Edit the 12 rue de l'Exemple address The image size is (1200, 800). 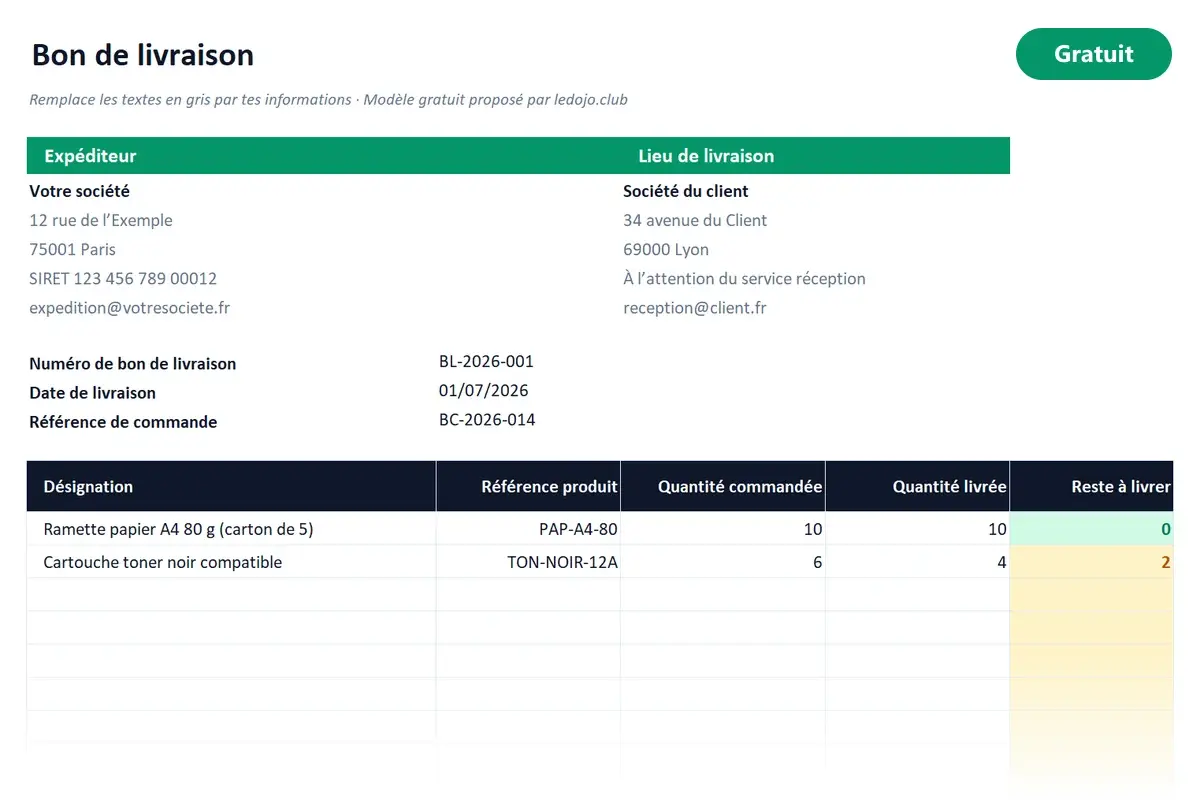pos(101,220)
